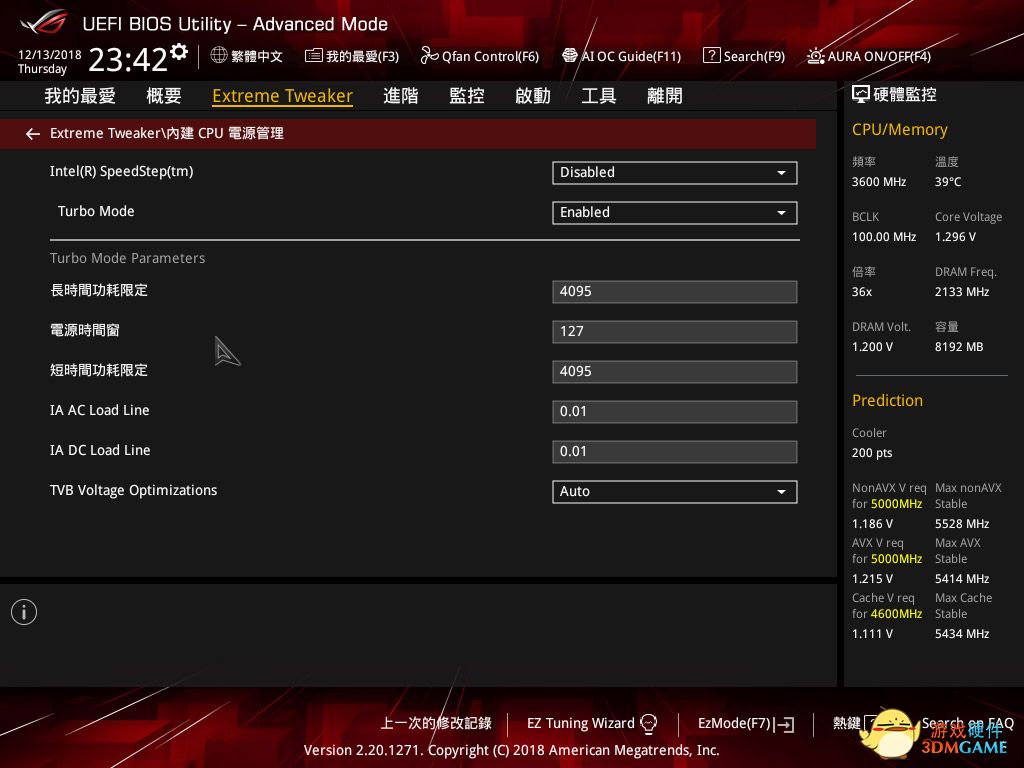Screen dimensions: 1024x768
Task: Open the Intel SpeedStep Disabled dropdown
Action: tap(675, 173)
